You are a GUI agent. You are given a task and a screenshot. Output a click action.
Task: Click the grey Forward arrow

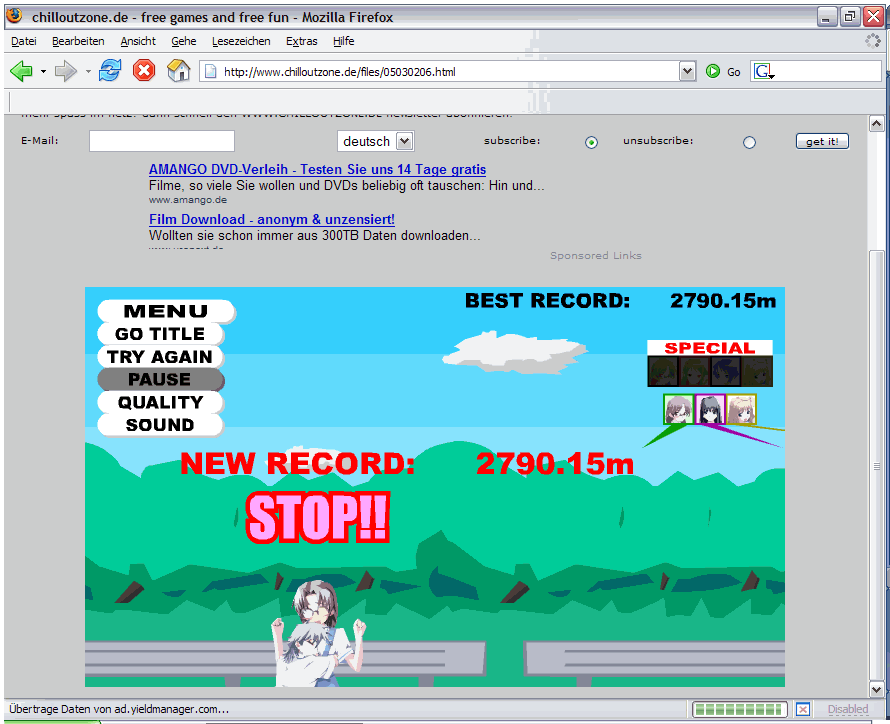[66, 71]
